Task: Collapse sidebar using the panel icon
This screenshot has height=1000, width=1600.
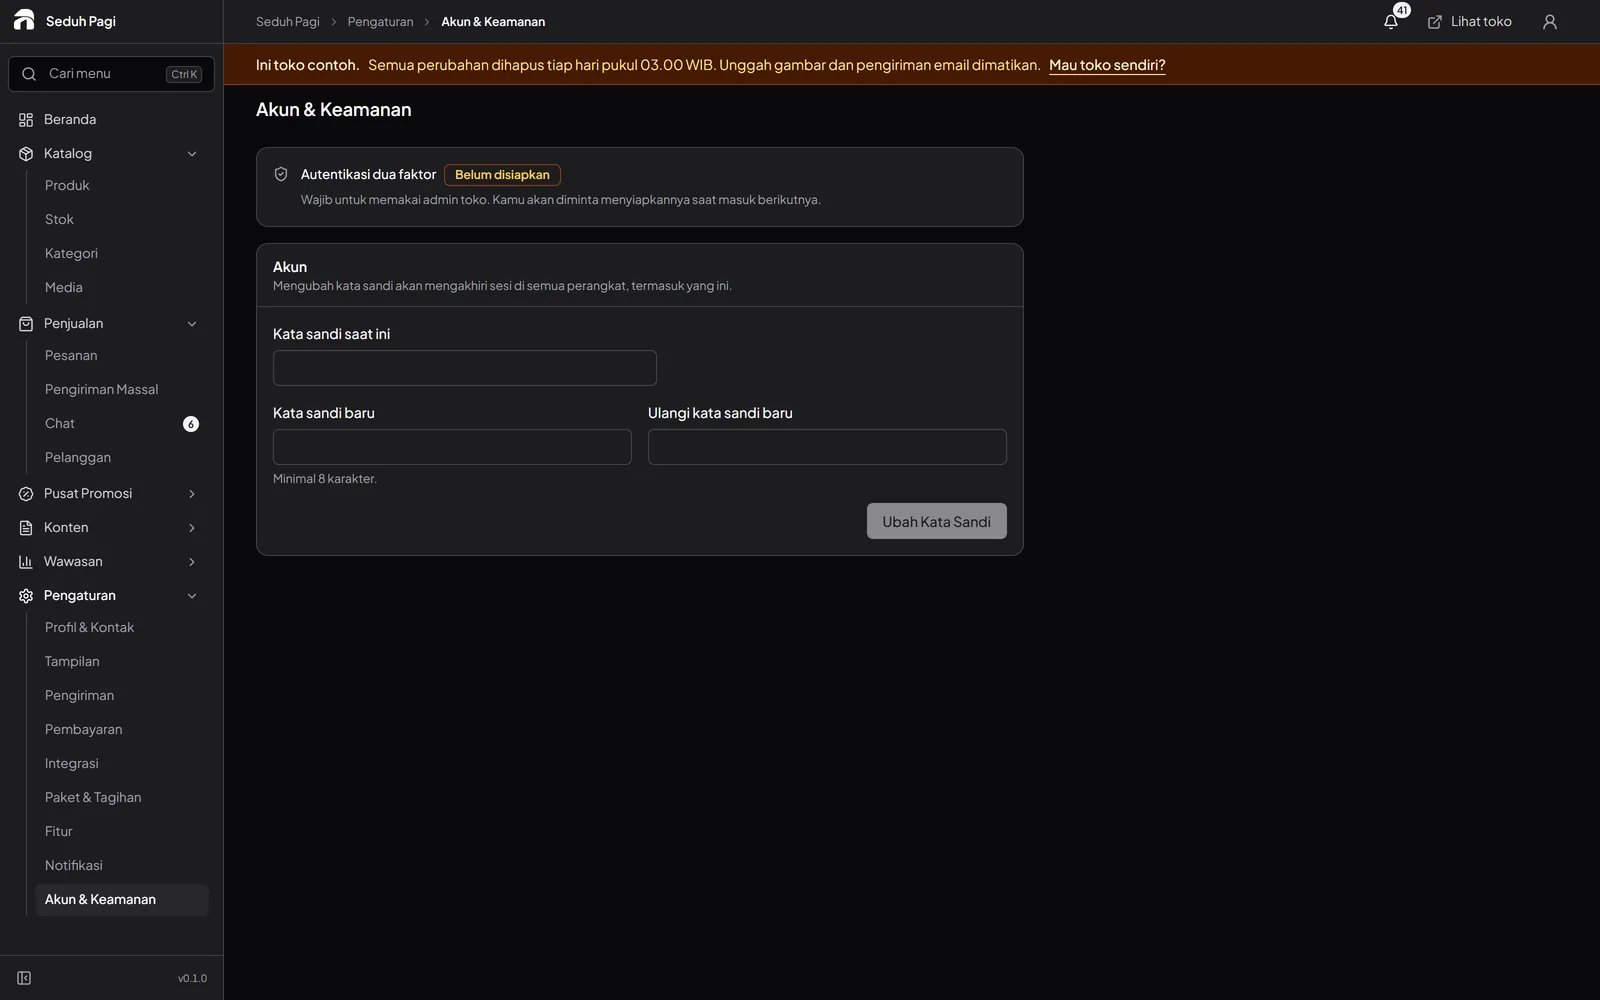Action: (x=24, y=978)
